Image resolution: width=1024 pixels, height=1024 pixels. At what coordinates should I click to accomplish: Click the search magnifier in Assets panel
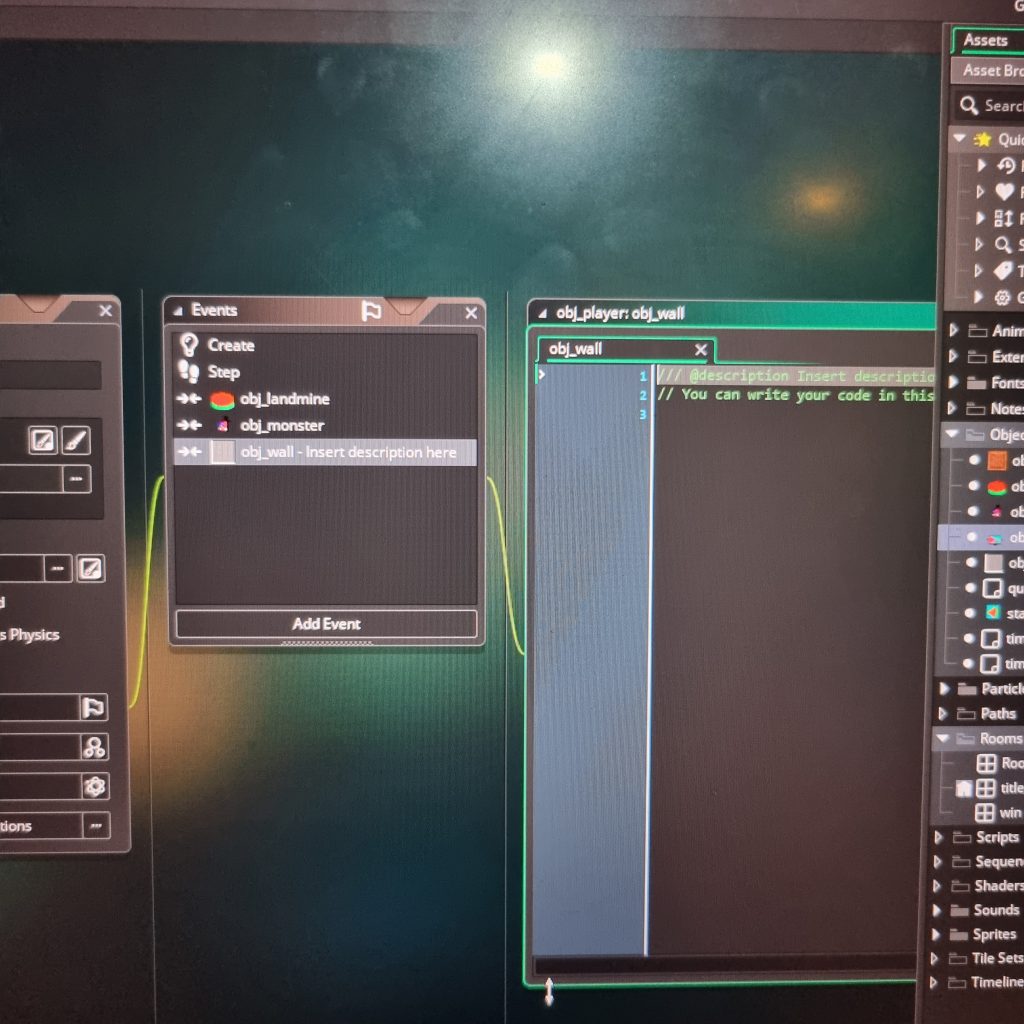point(968,105)
